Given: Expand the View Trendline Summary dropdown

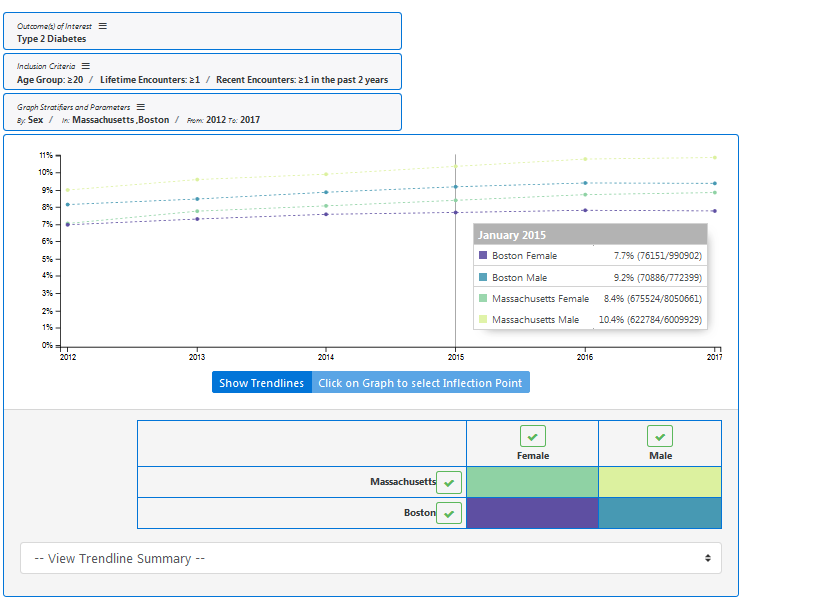Looking at the screenshot, I should (371, 558).
